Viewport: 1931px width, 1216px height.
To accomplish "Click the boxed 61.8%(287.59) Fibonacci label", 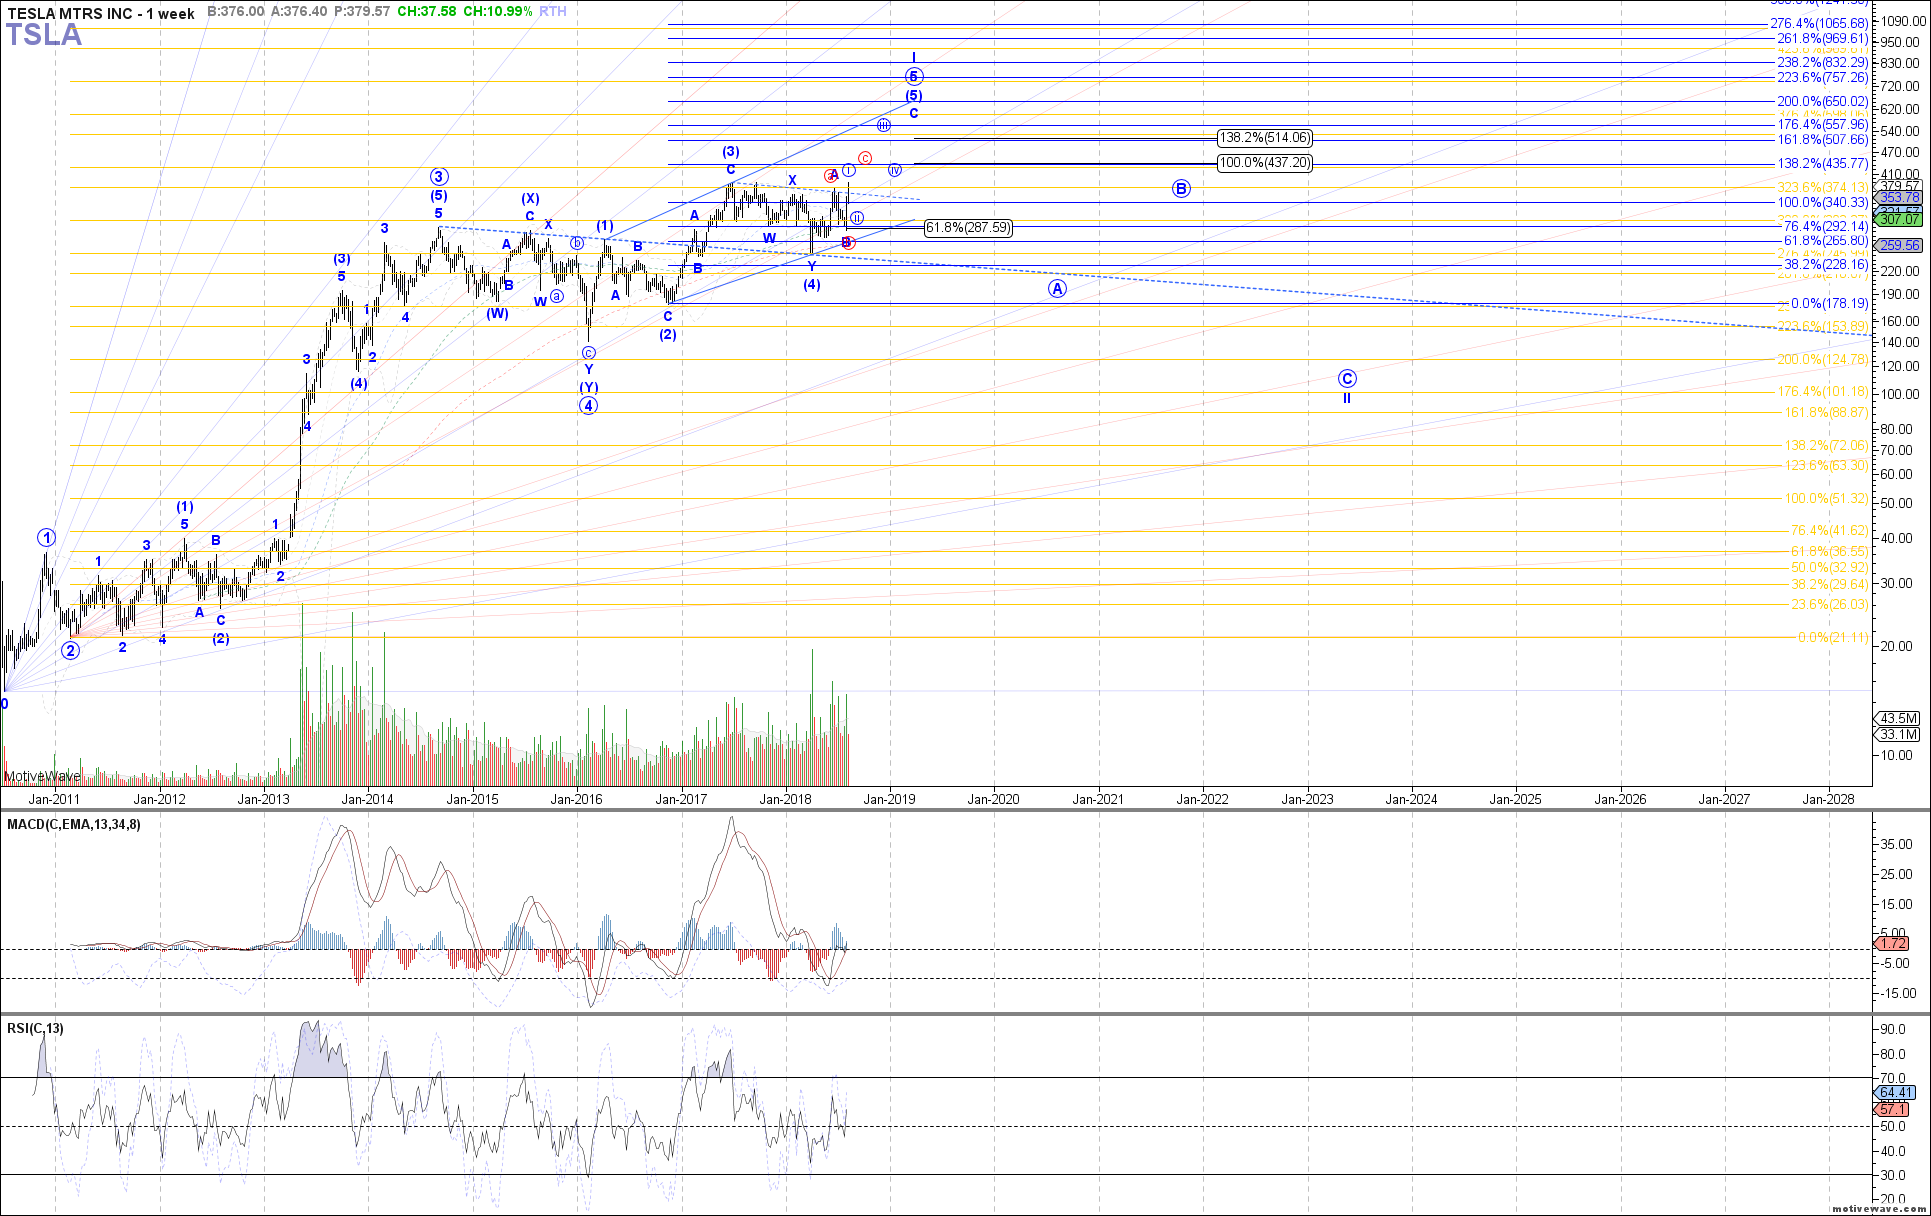I will pyautogui.click(x=968, y=228).
